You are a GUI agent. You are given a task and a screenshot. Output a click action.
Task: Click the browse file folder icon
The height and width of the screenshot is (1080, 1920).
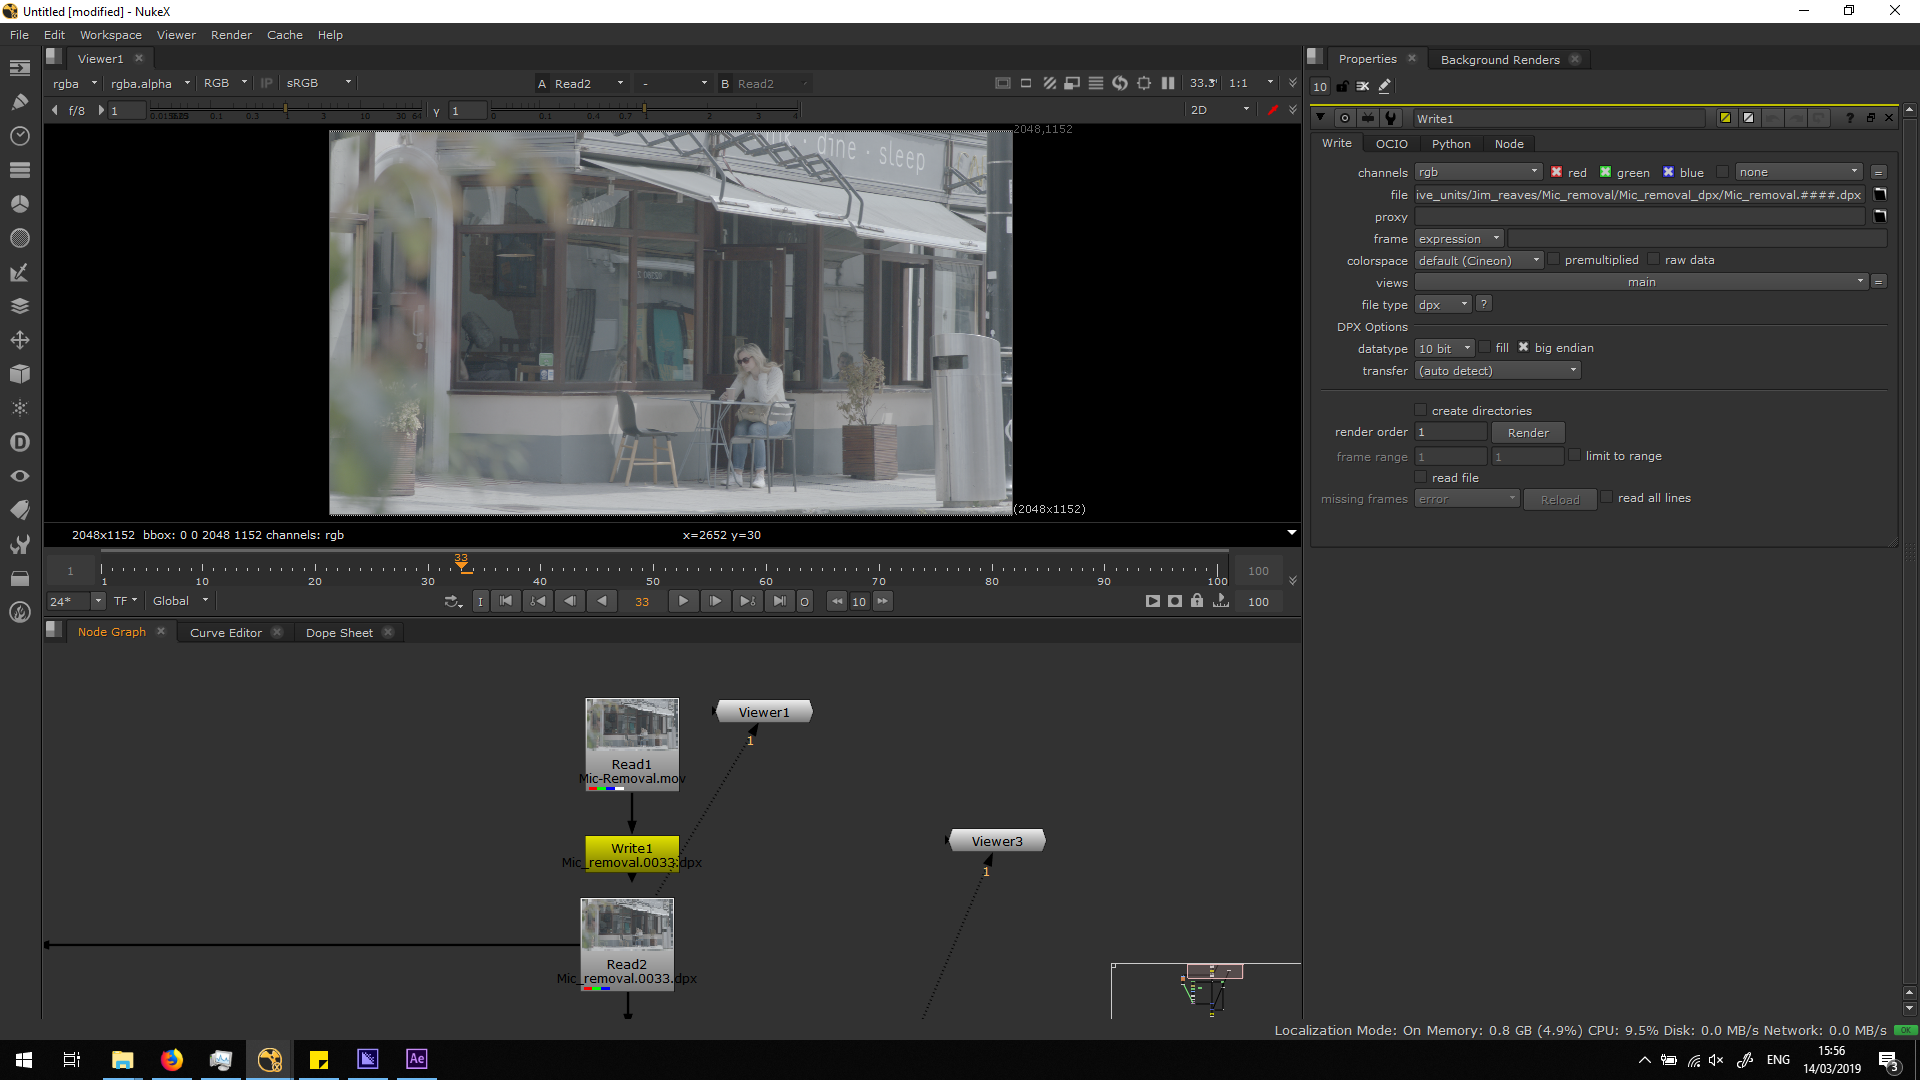point(1880,195)
